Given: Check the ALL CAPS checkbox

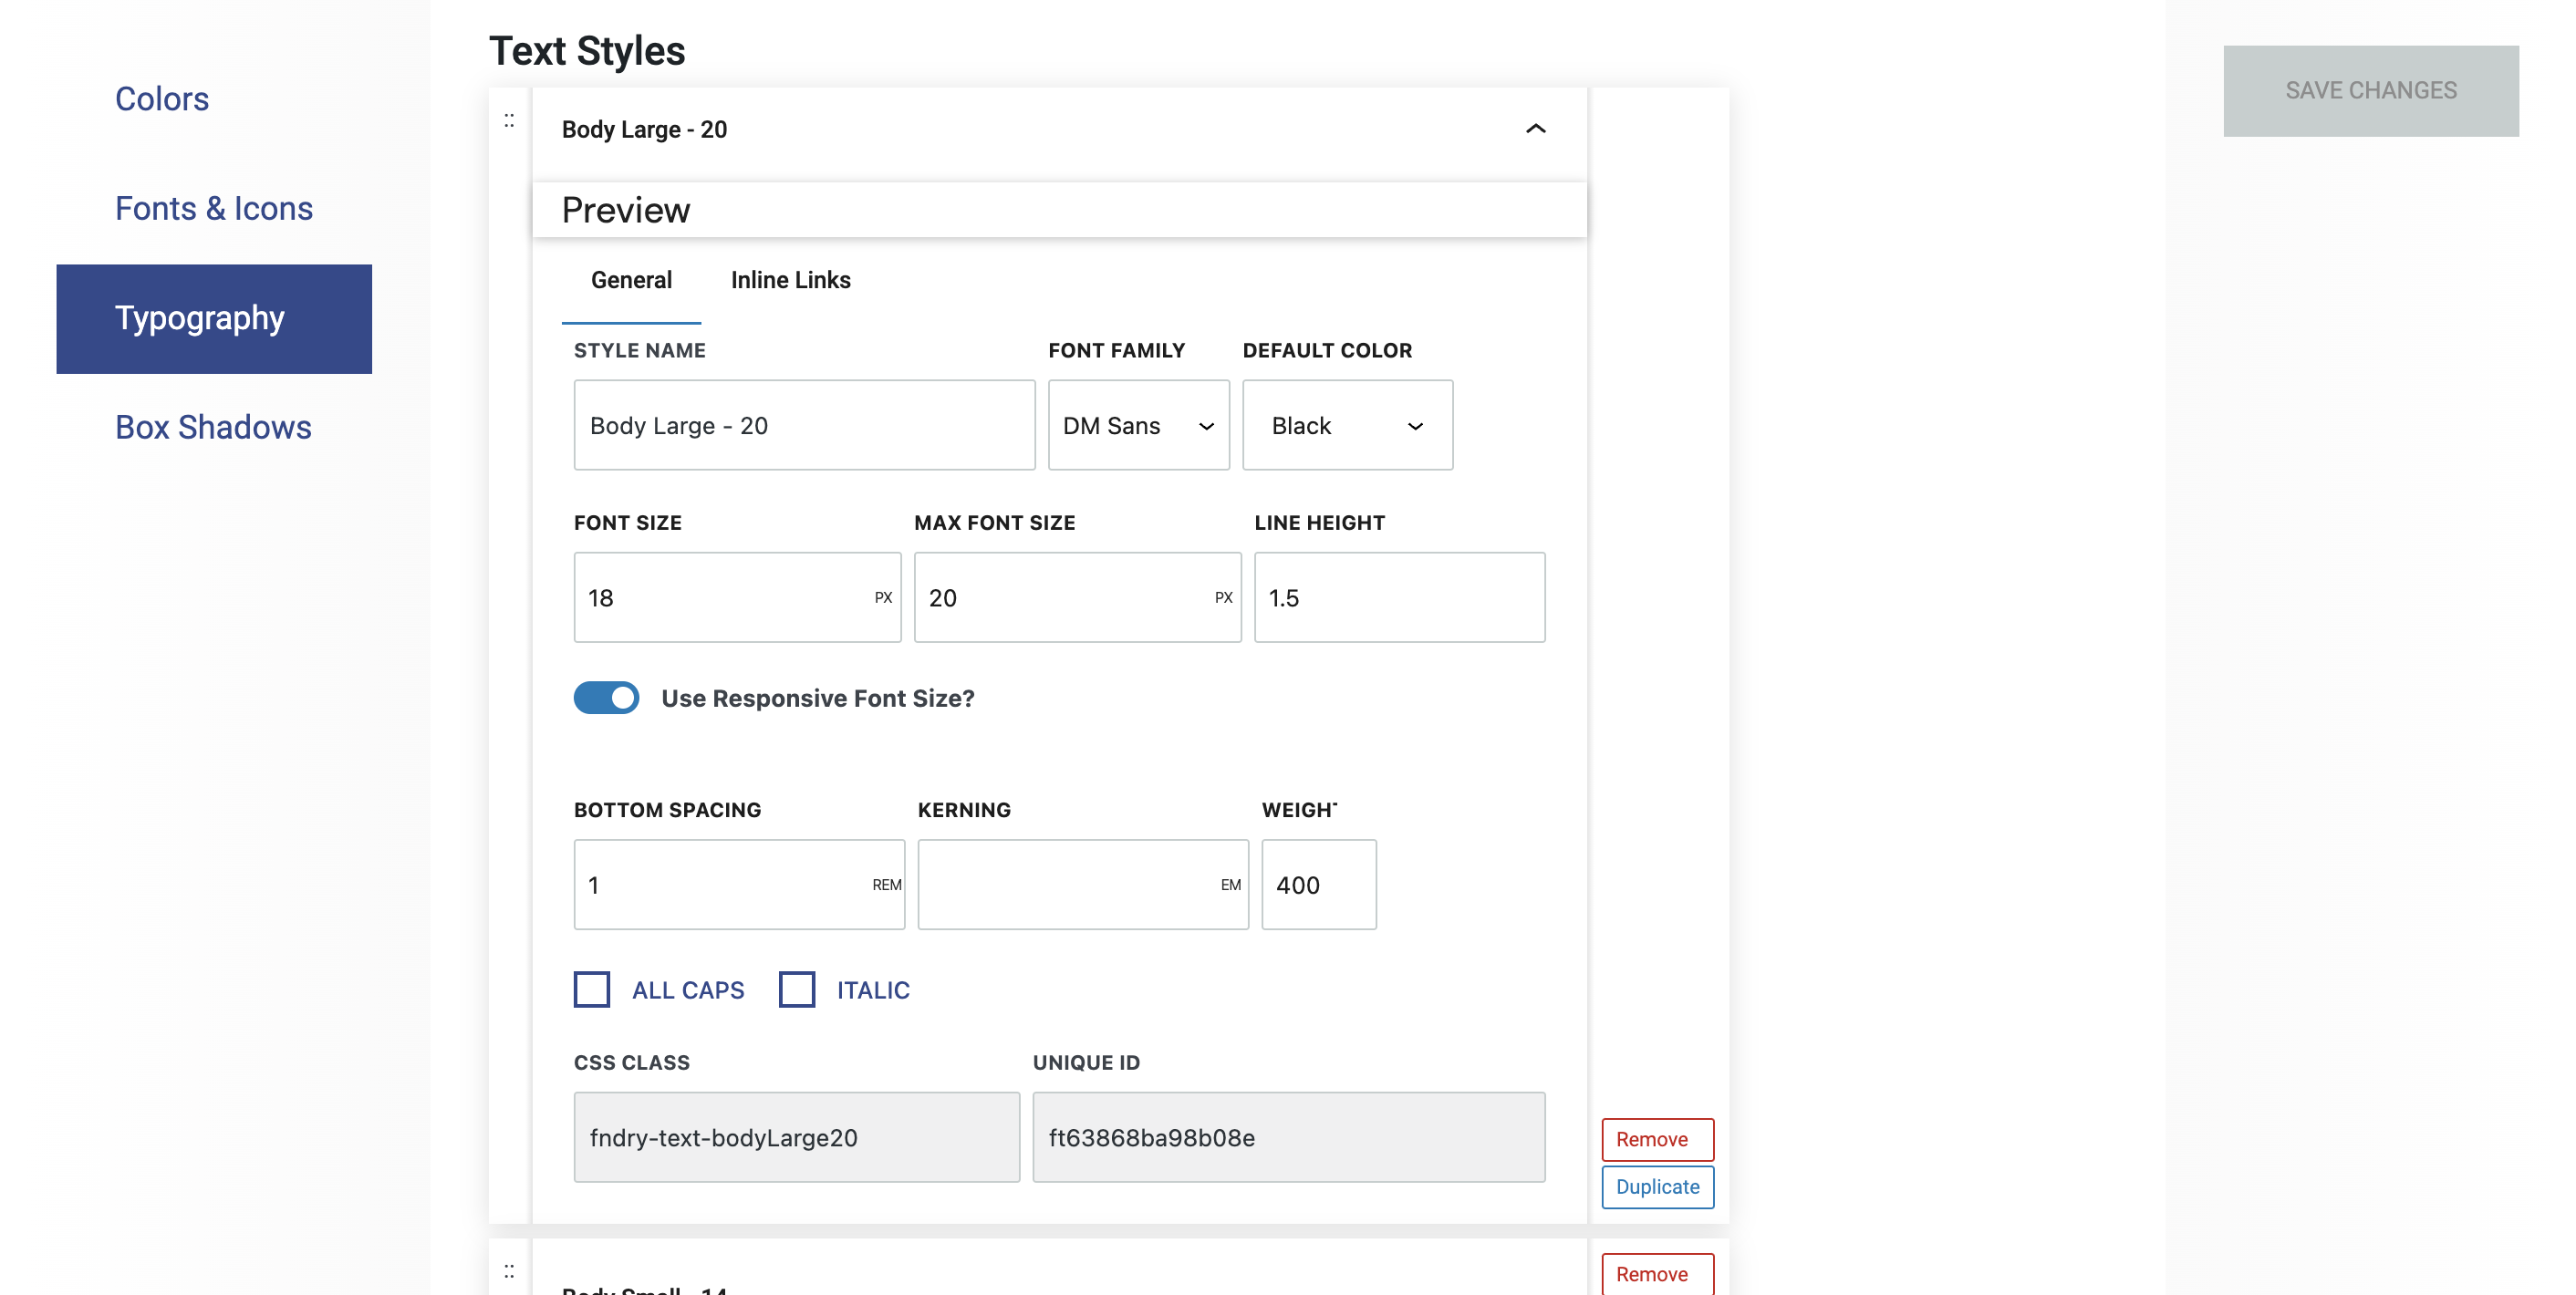Looking at the screenshot, I should (592, 989).
